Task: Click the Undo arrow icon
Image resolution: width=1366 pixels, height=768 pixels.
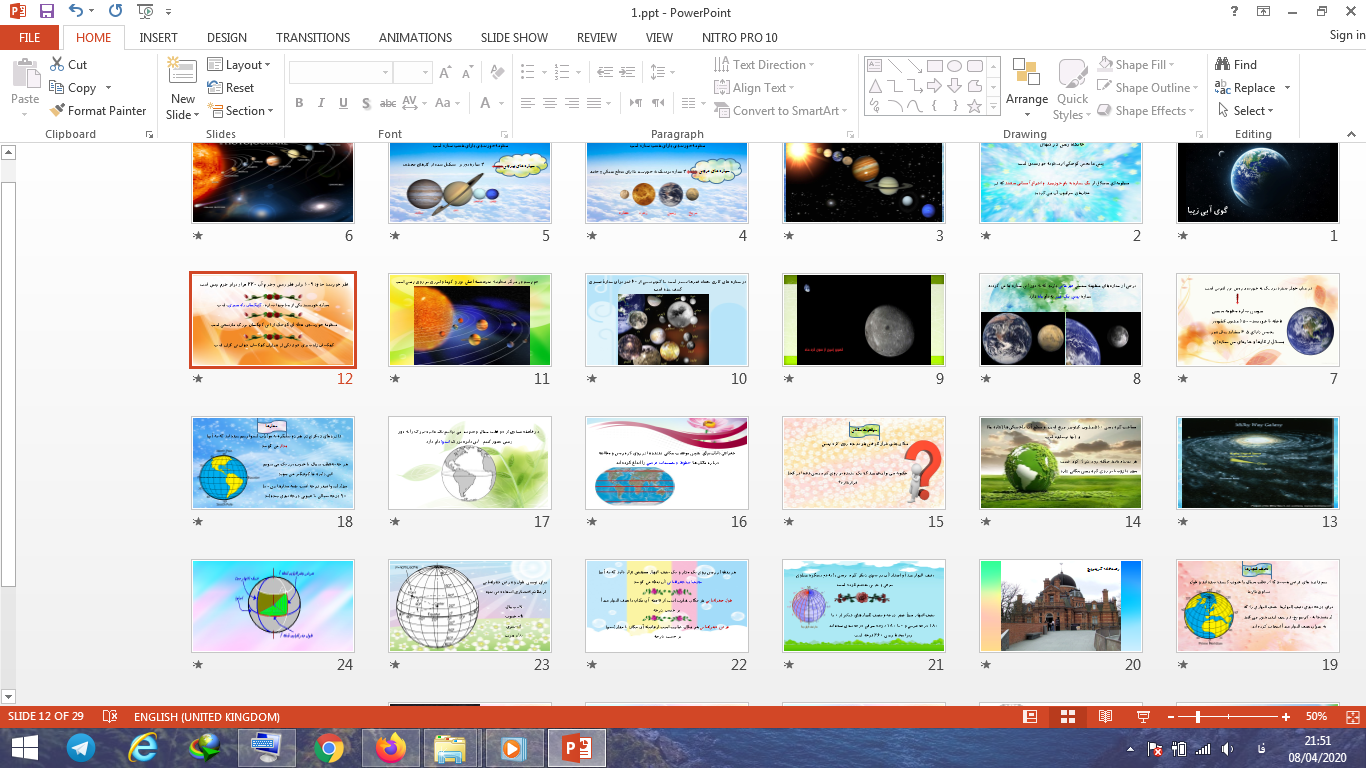Action: click(x=77, y=12)
